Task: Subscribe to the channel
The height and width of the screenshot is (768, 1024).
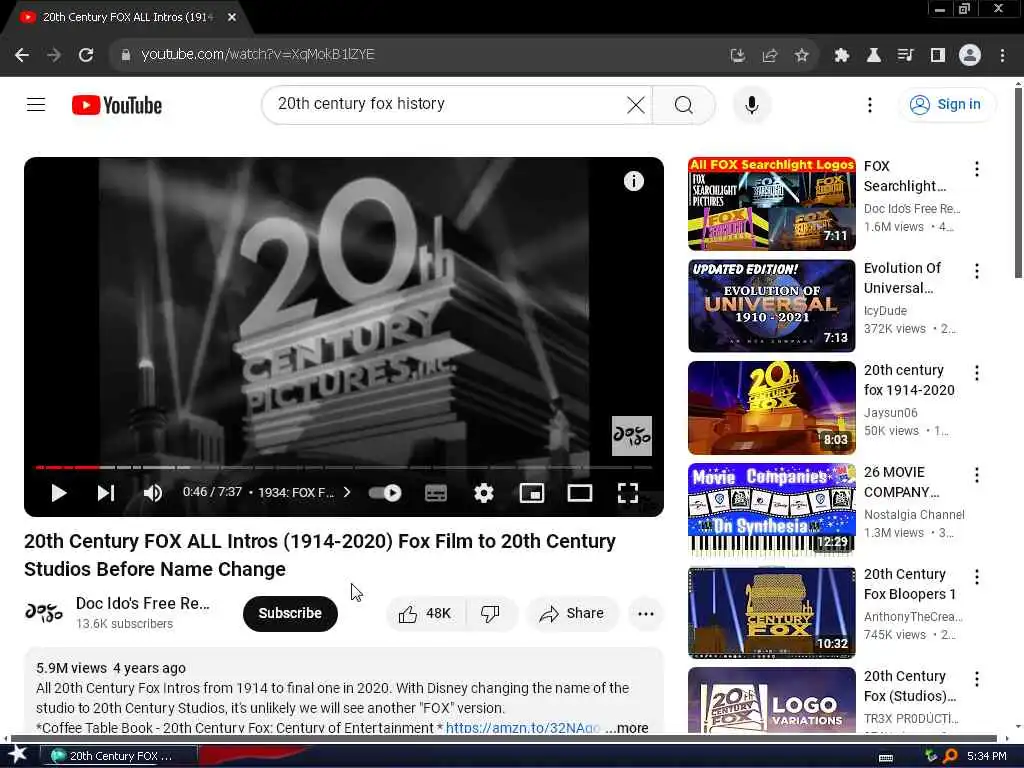Action: 290,613
